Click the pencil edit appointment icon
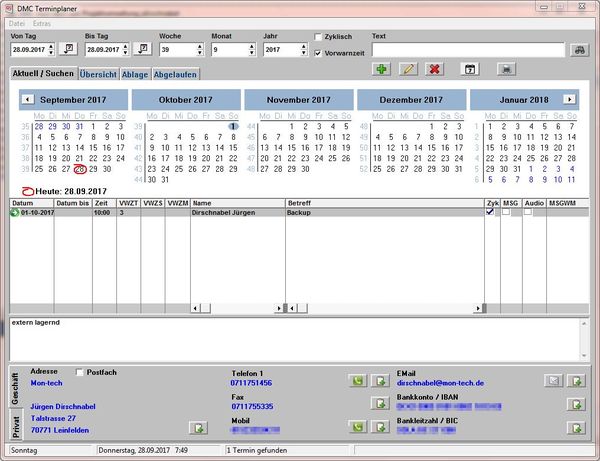This screenshot has height=461, width=600. [x=407, y=69]
